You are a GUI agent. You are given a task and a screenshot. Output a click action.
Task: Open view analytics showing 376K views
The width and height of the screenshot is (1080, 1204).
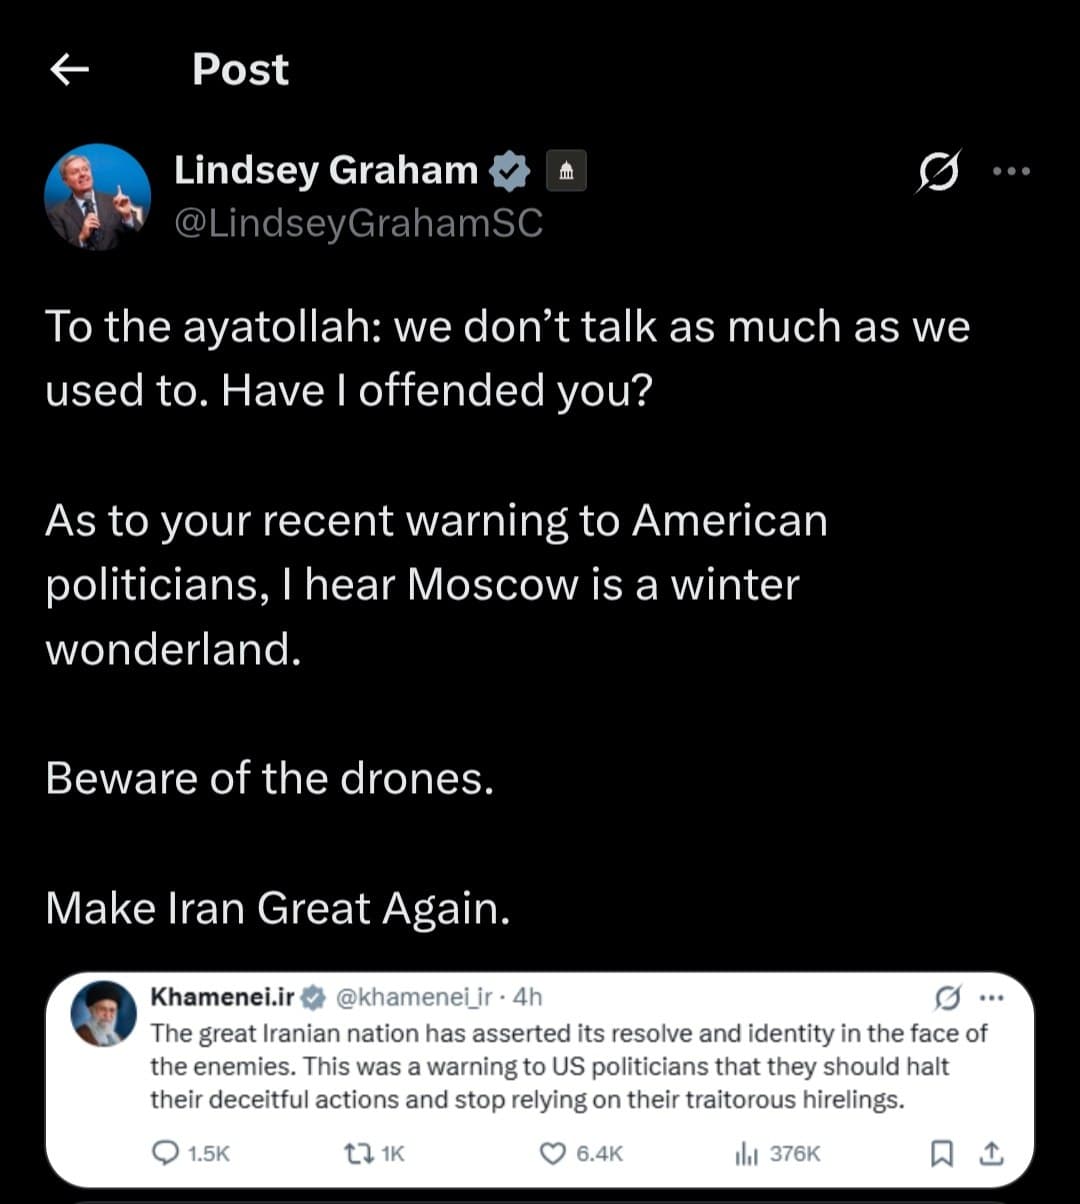pos(746,1152)
